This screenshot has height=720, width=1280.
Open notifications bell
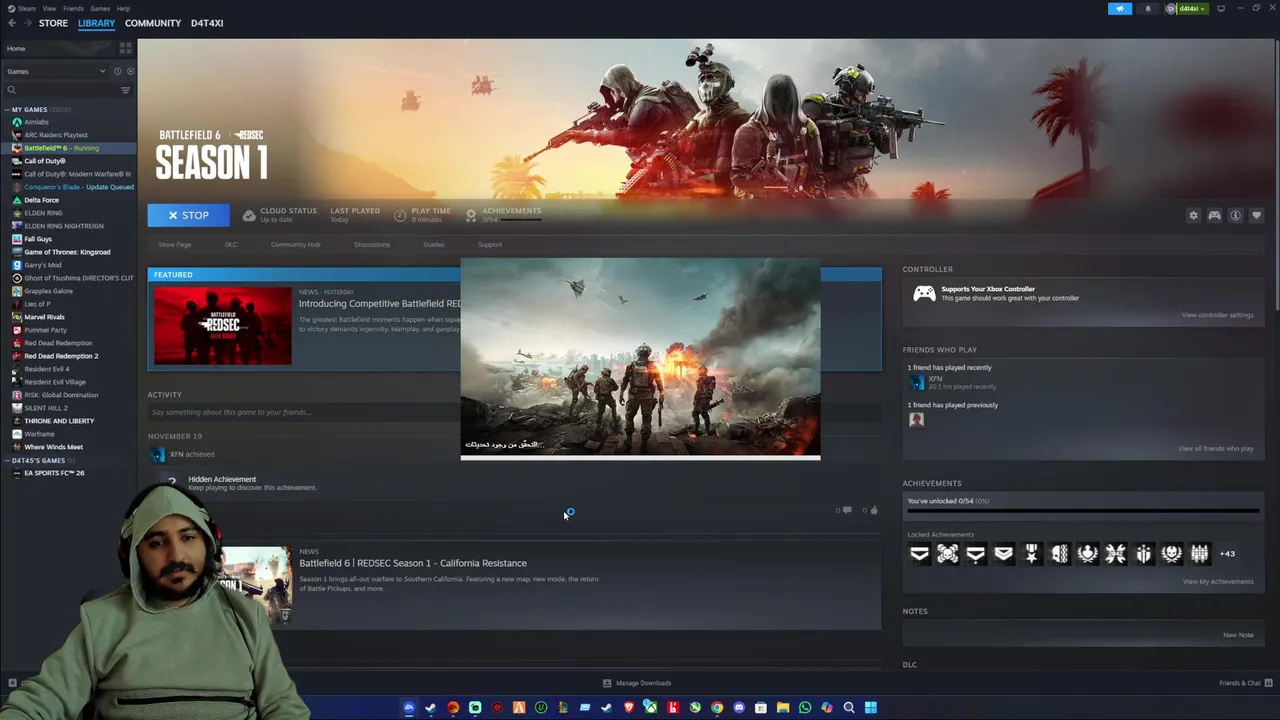(x=1148, y=9)
